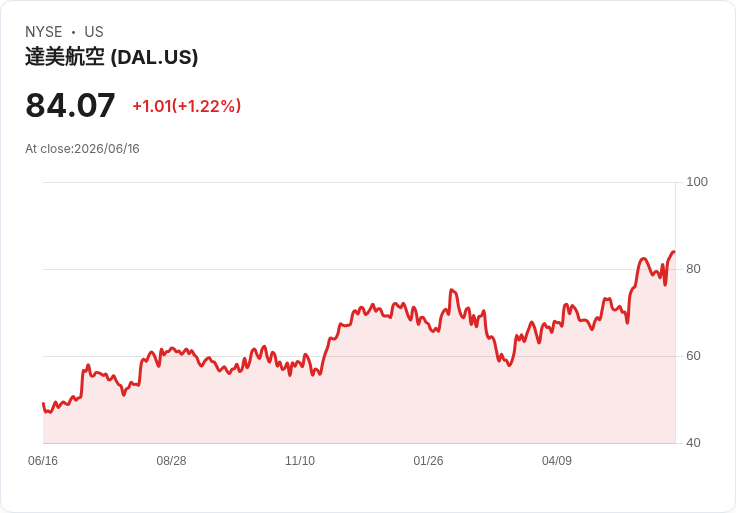Screen dimensions: 736x513
Task: Click the 60 y-axis price label
Action: 693,356
